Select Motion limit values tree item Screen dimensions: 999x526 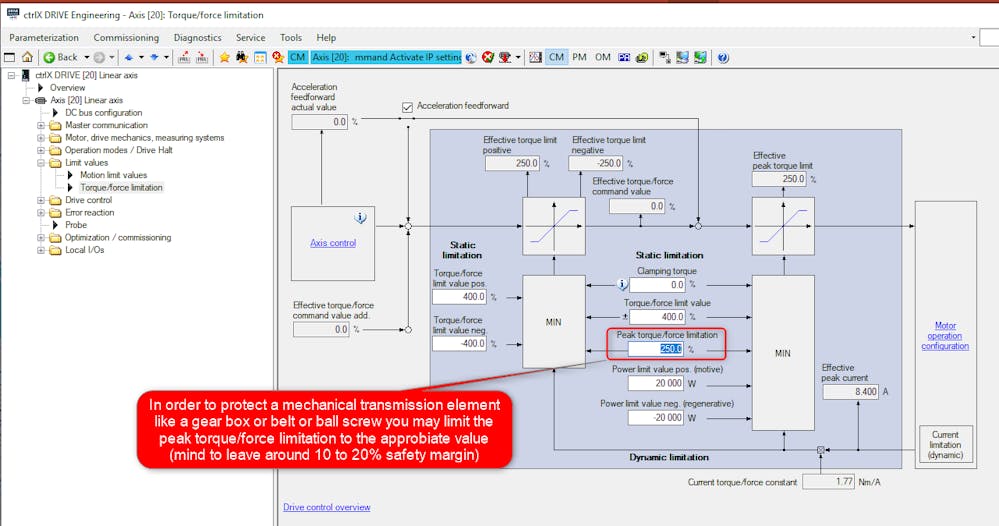[113, 175]
